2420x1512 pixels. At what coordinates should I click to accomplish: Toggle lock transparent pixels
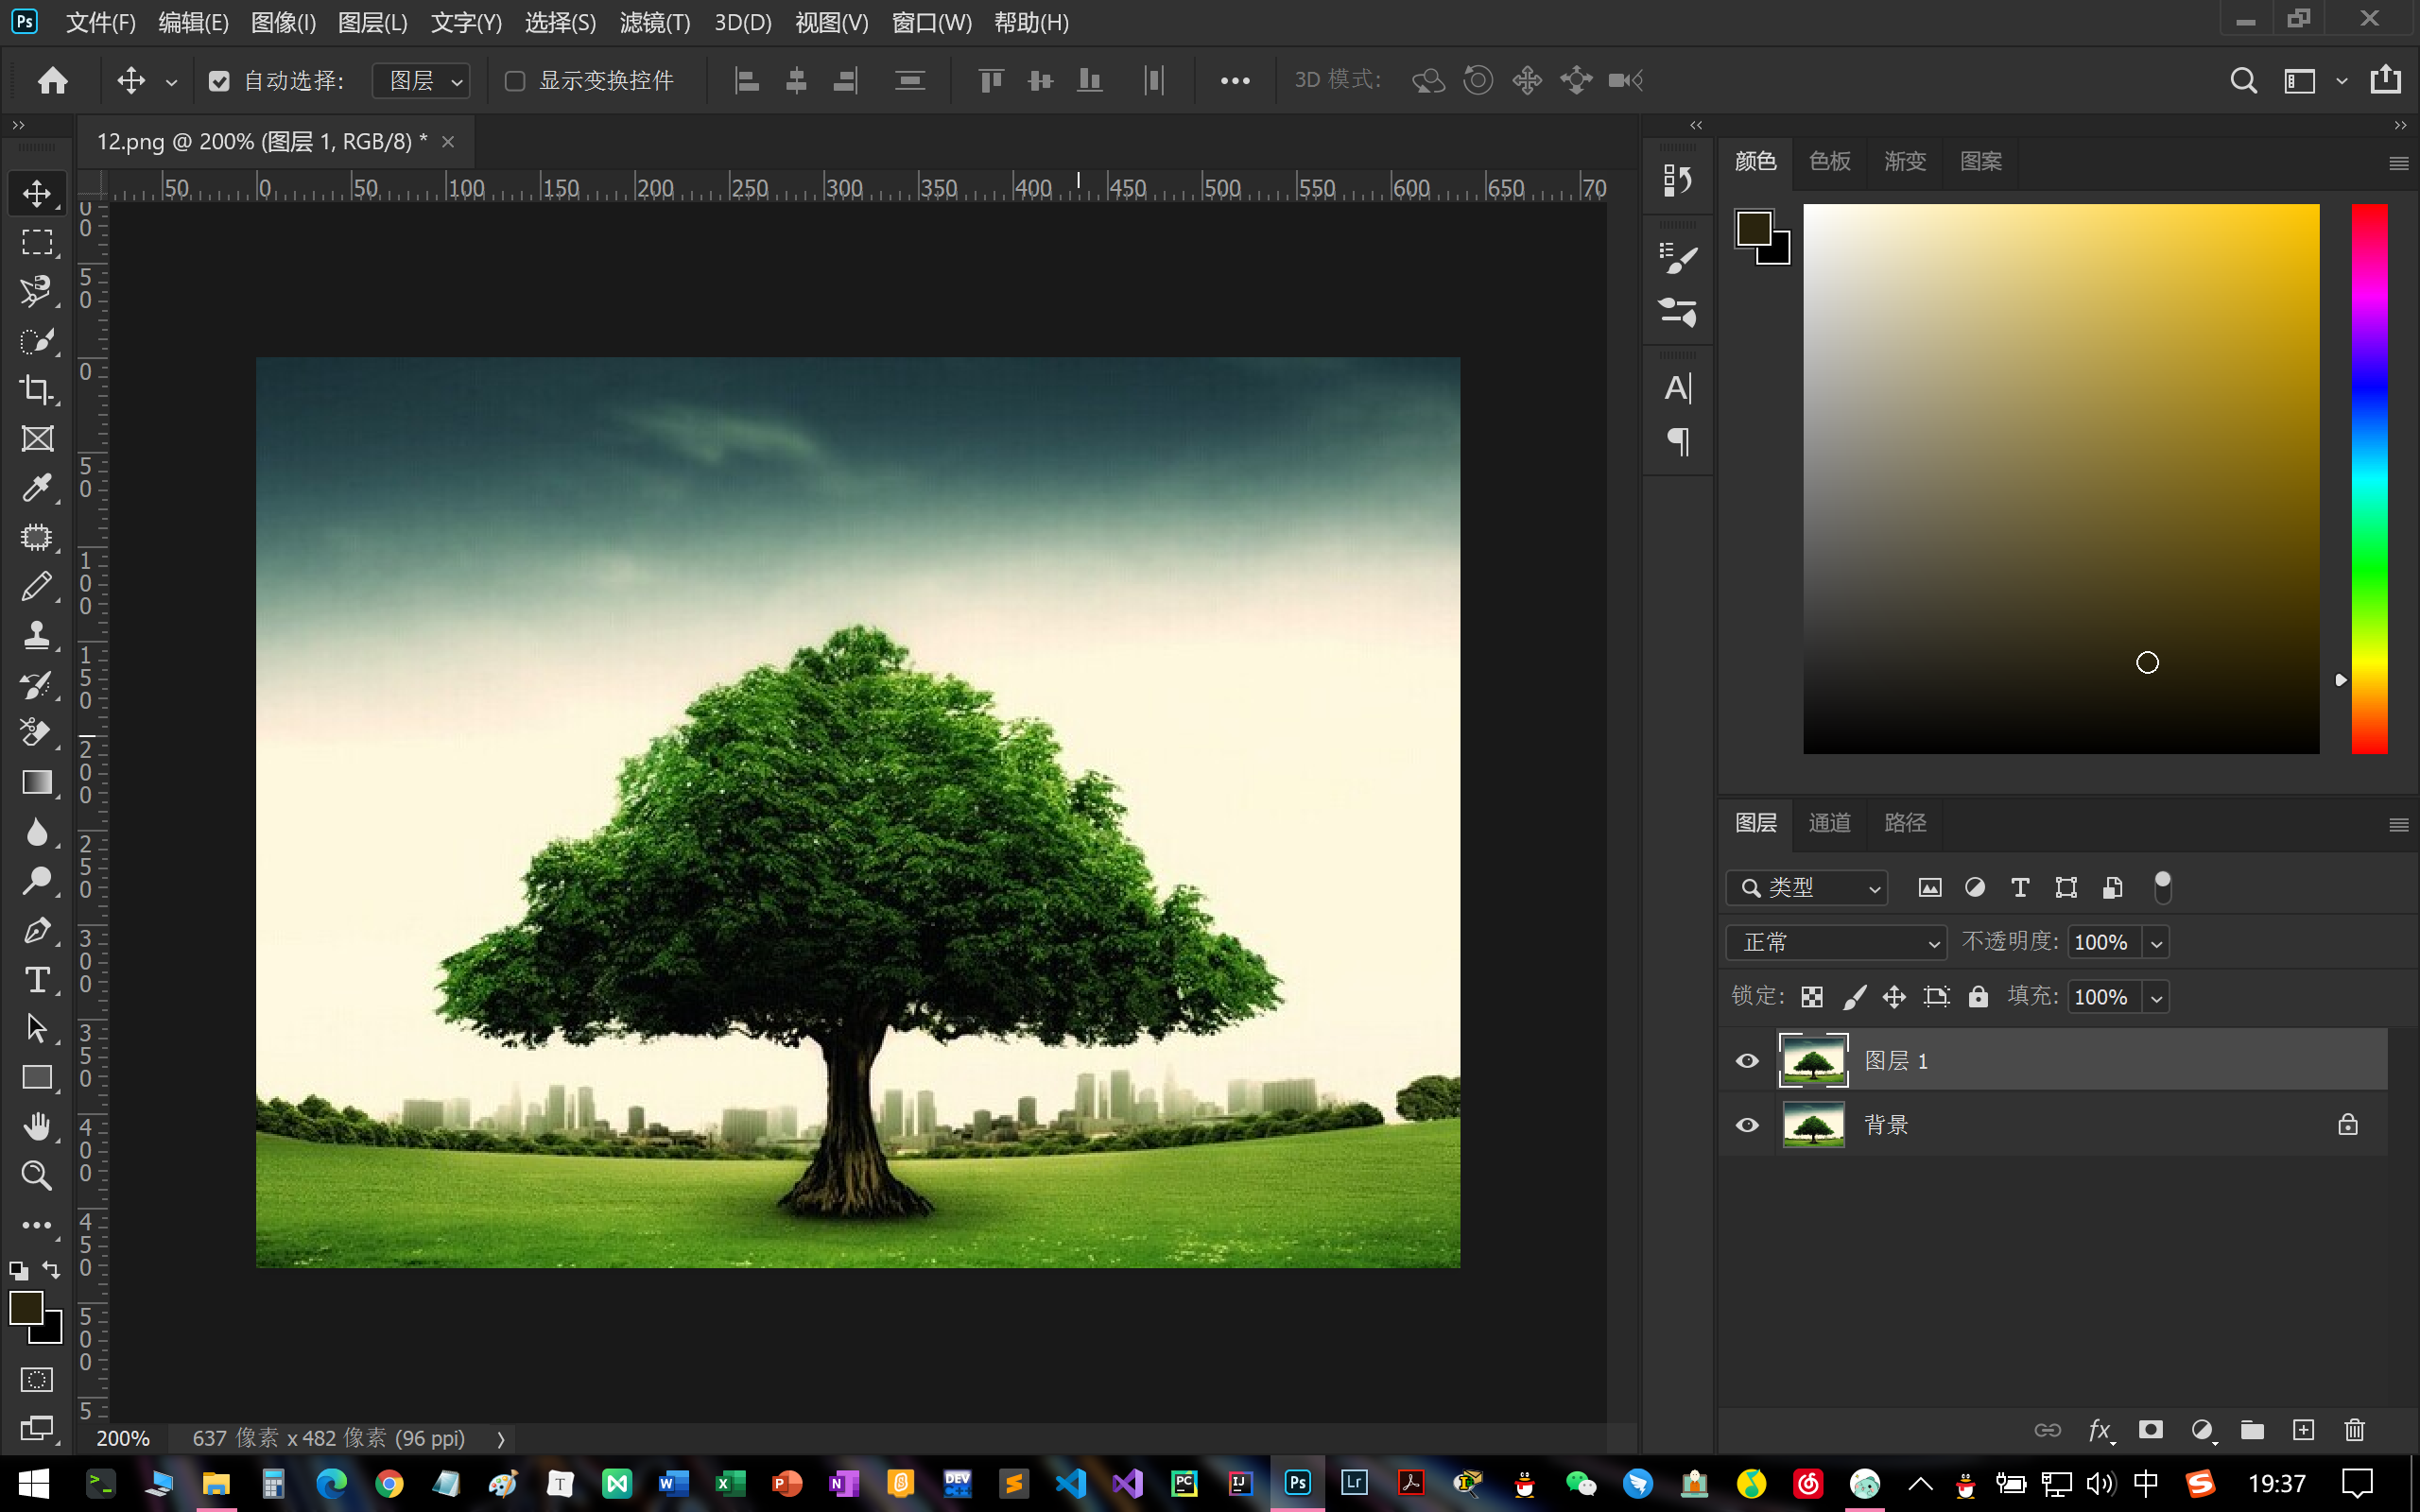point(1812,997)
